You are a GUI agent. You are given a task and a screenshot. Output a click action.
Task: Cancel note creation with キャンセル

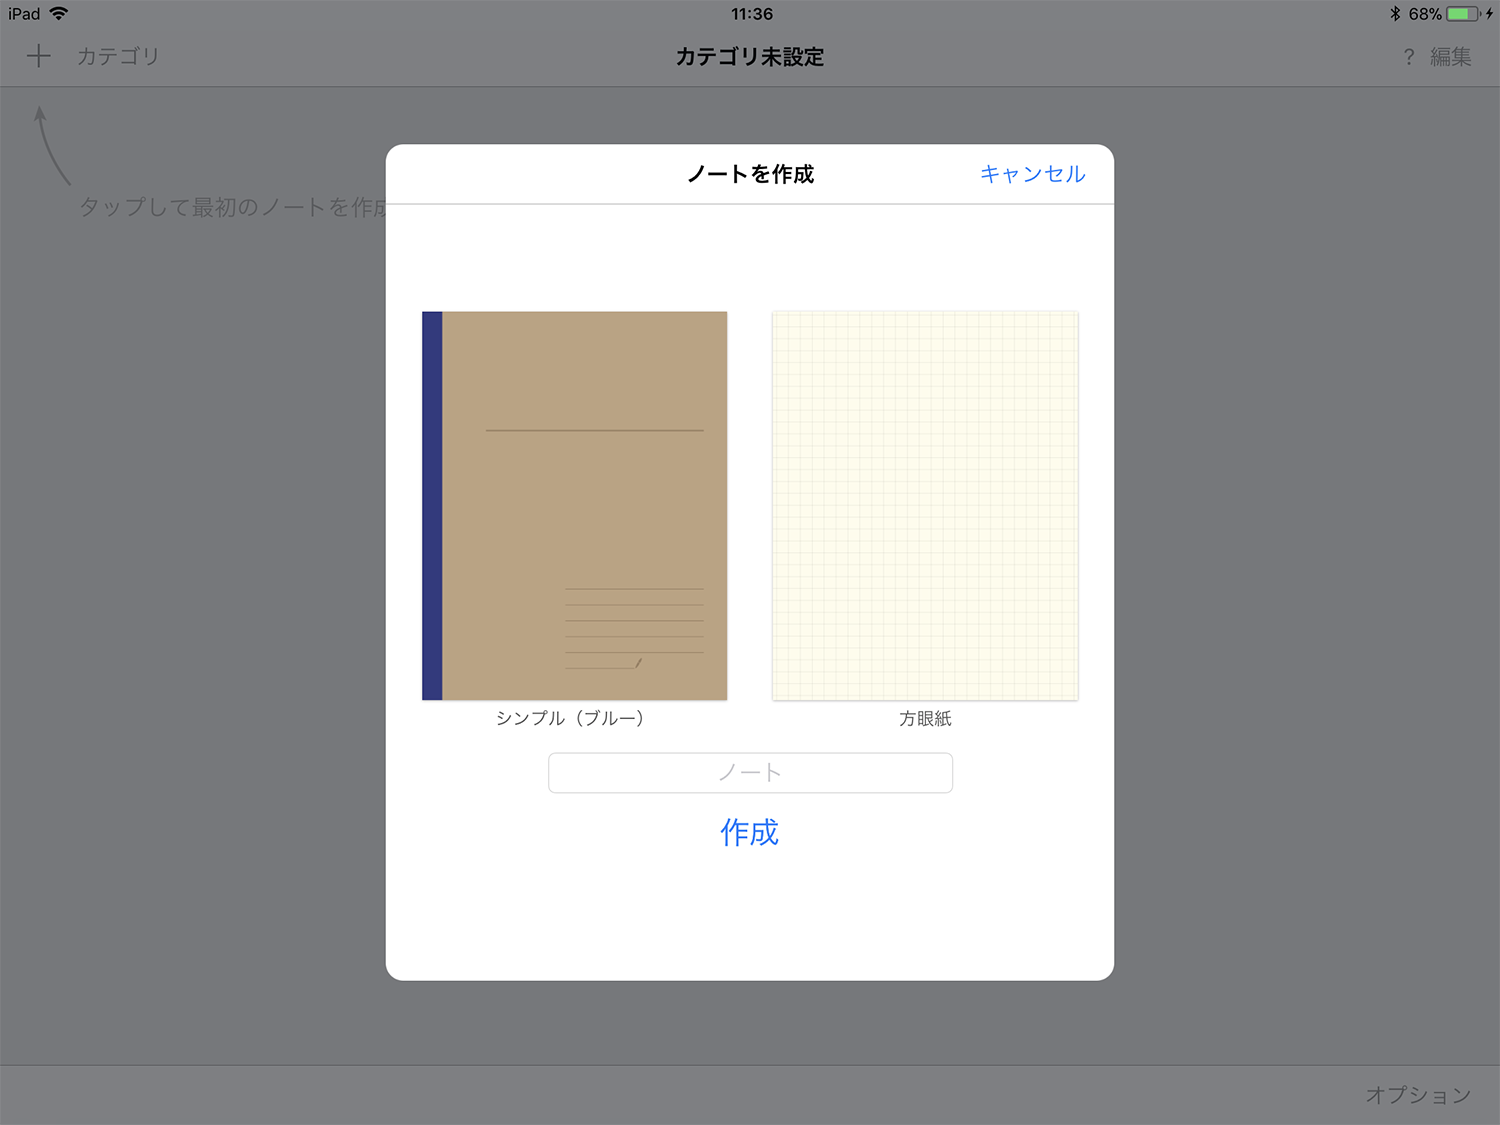coord(1032,174)
